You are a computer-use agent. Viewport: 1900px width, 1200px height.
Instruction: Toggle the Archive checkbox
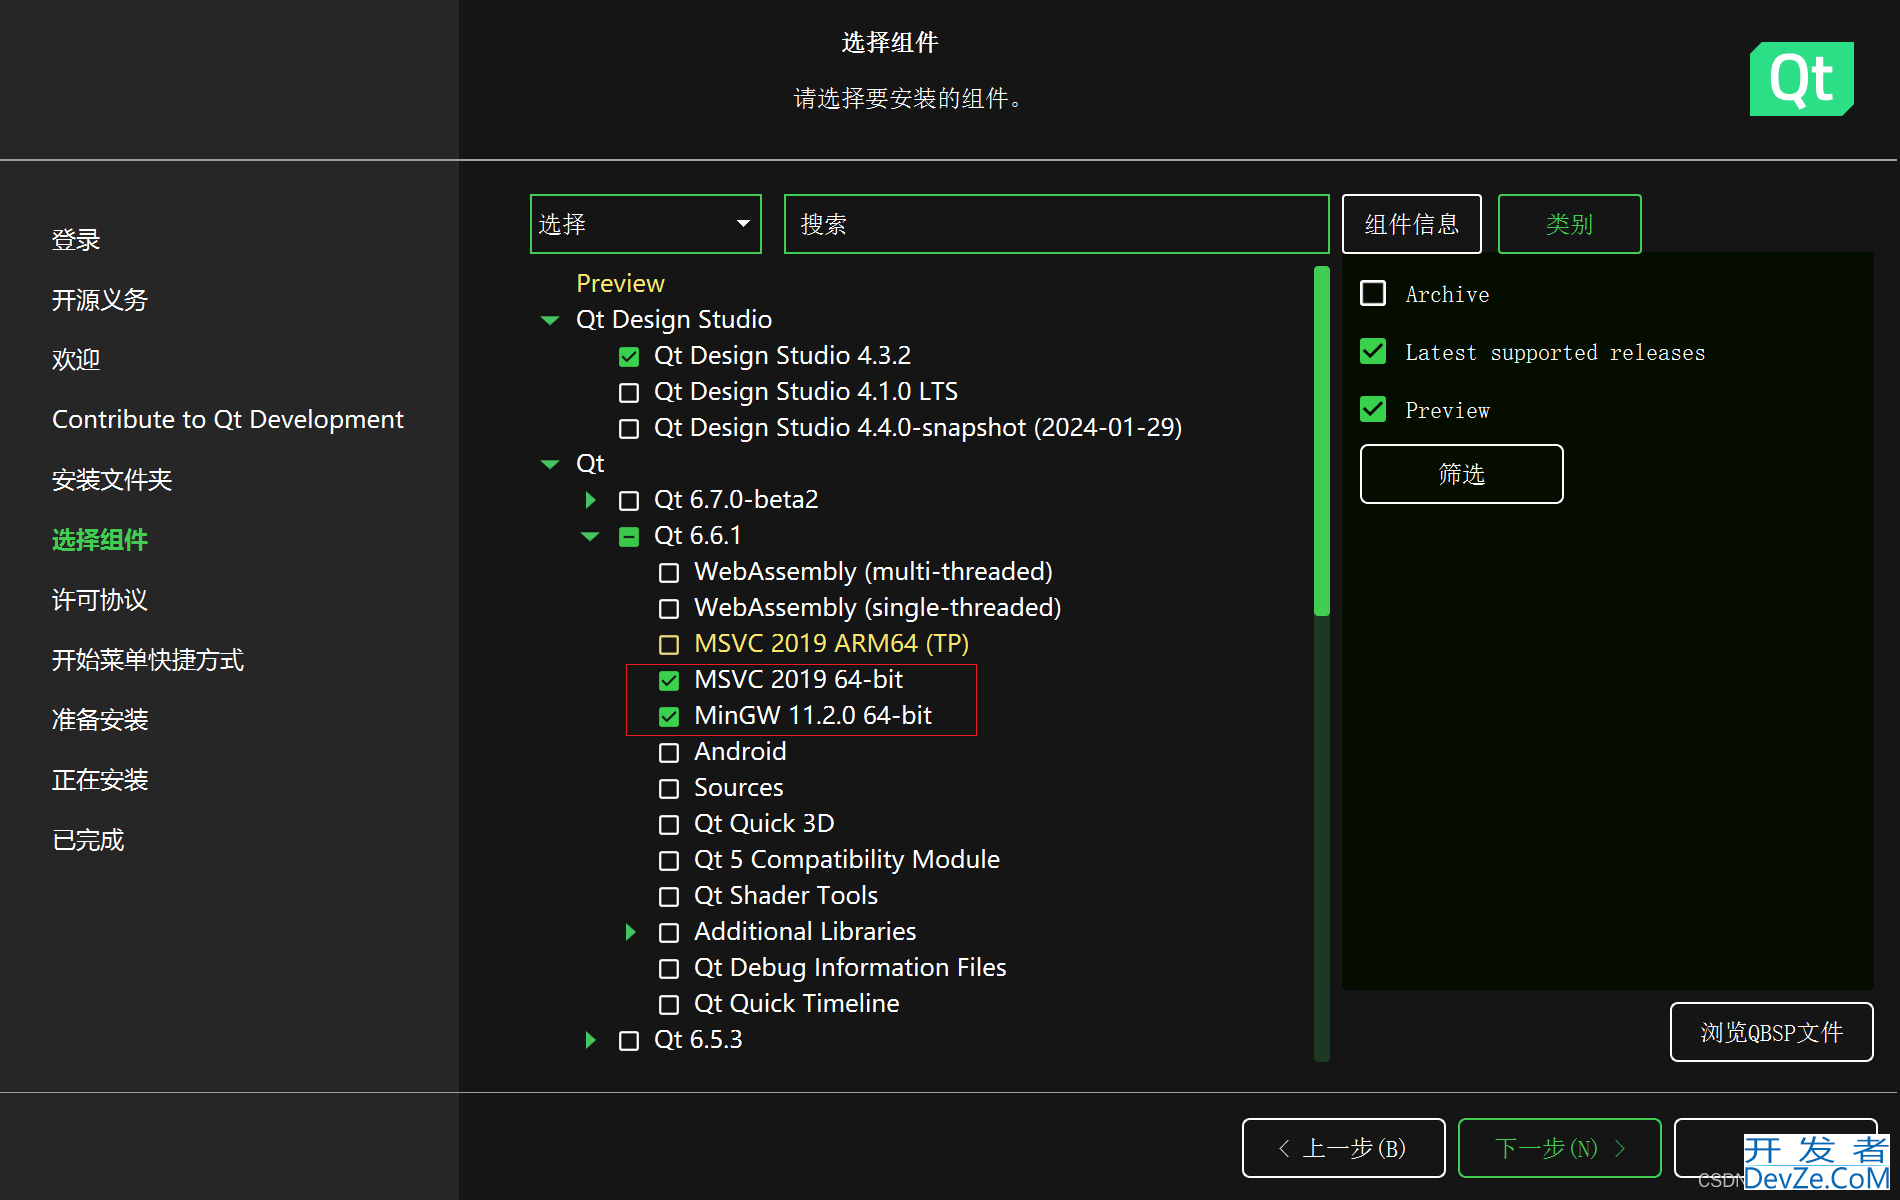1373,293
